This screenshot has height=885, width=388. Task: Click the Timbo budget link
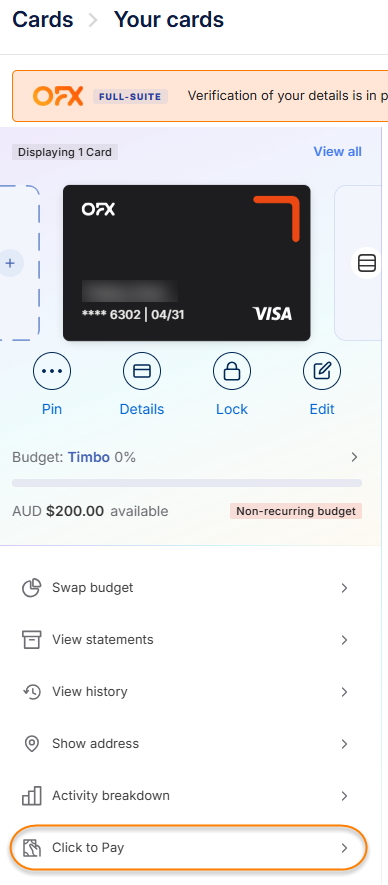89,457
